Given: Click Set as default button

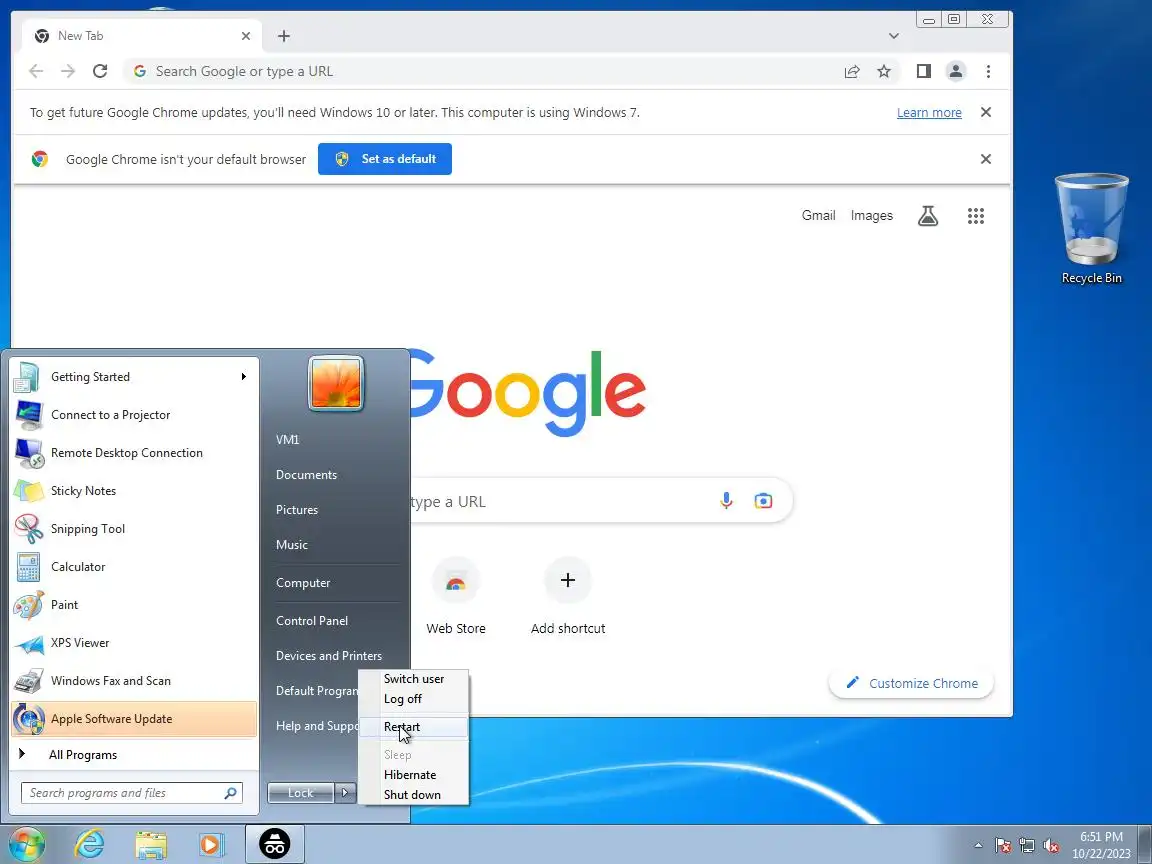Looking at the screenshot, I should 385,159.
